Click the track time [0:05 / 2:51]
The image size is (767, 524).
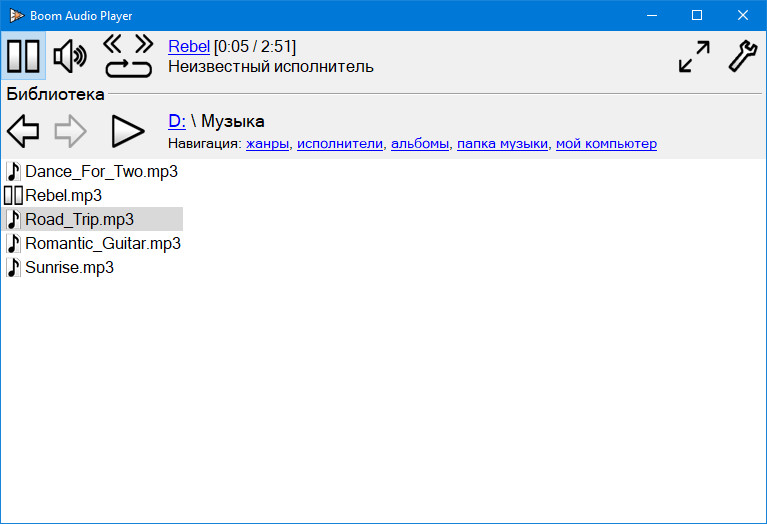point(255,46)
